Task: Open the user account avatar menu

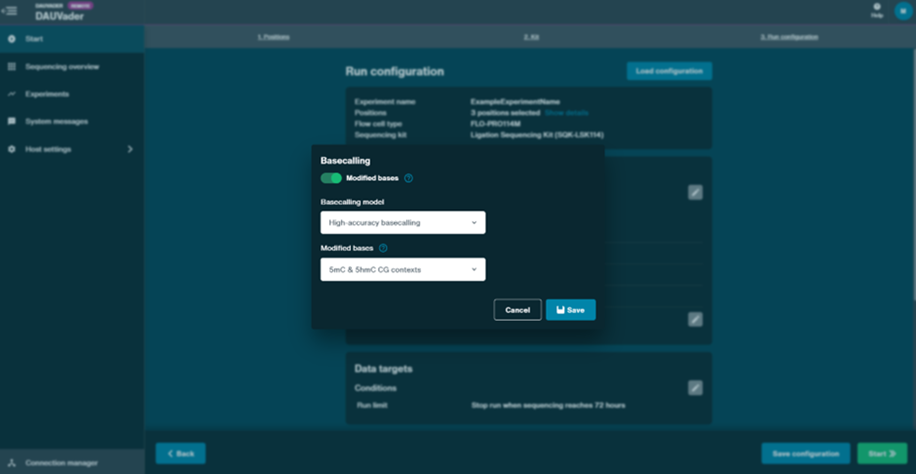Action: [903, 11]
